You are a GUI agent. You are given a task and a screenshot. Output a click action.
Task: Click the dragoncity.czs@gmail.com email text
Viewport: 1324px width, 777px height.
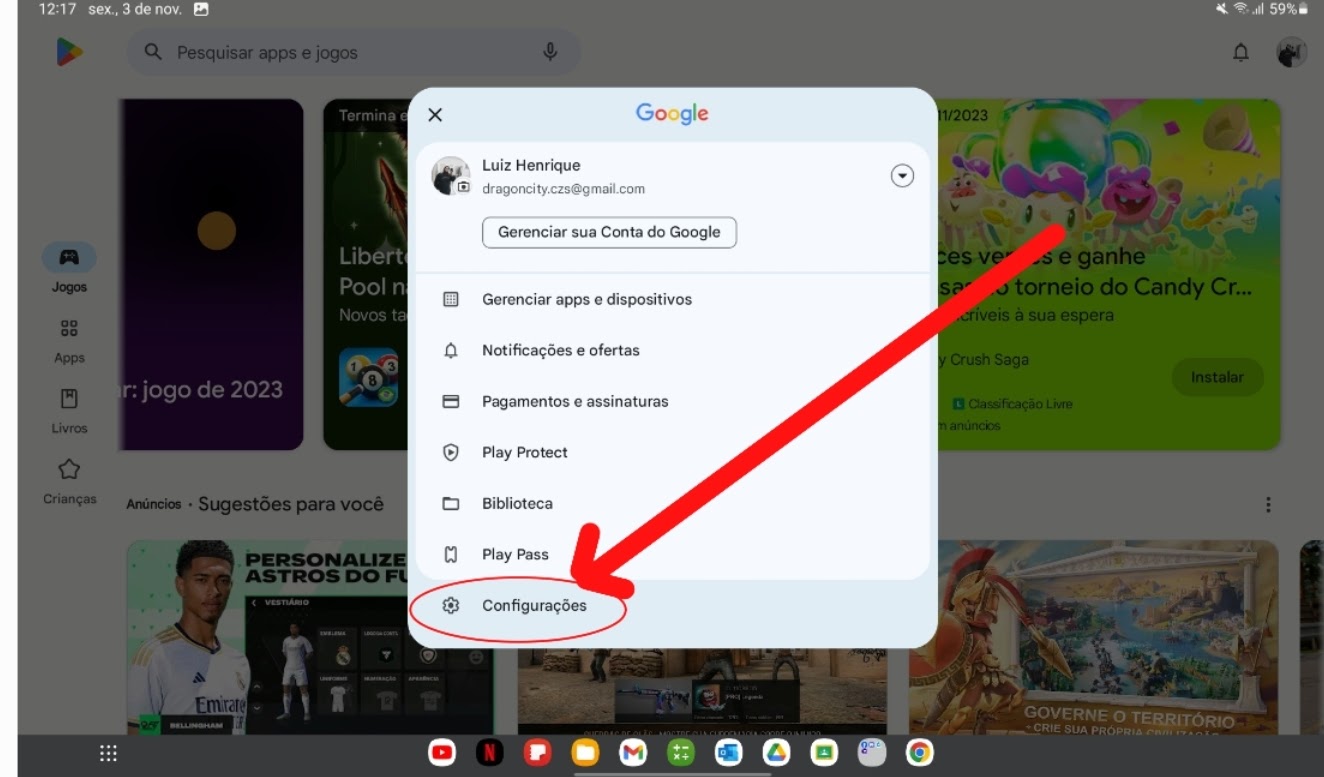(563, 188)
